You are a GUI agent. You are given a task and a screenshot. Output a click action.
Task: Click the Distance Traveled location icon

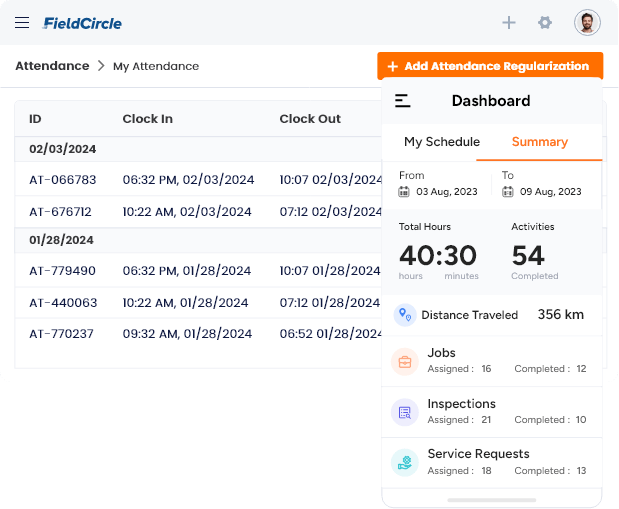point(405,315)
